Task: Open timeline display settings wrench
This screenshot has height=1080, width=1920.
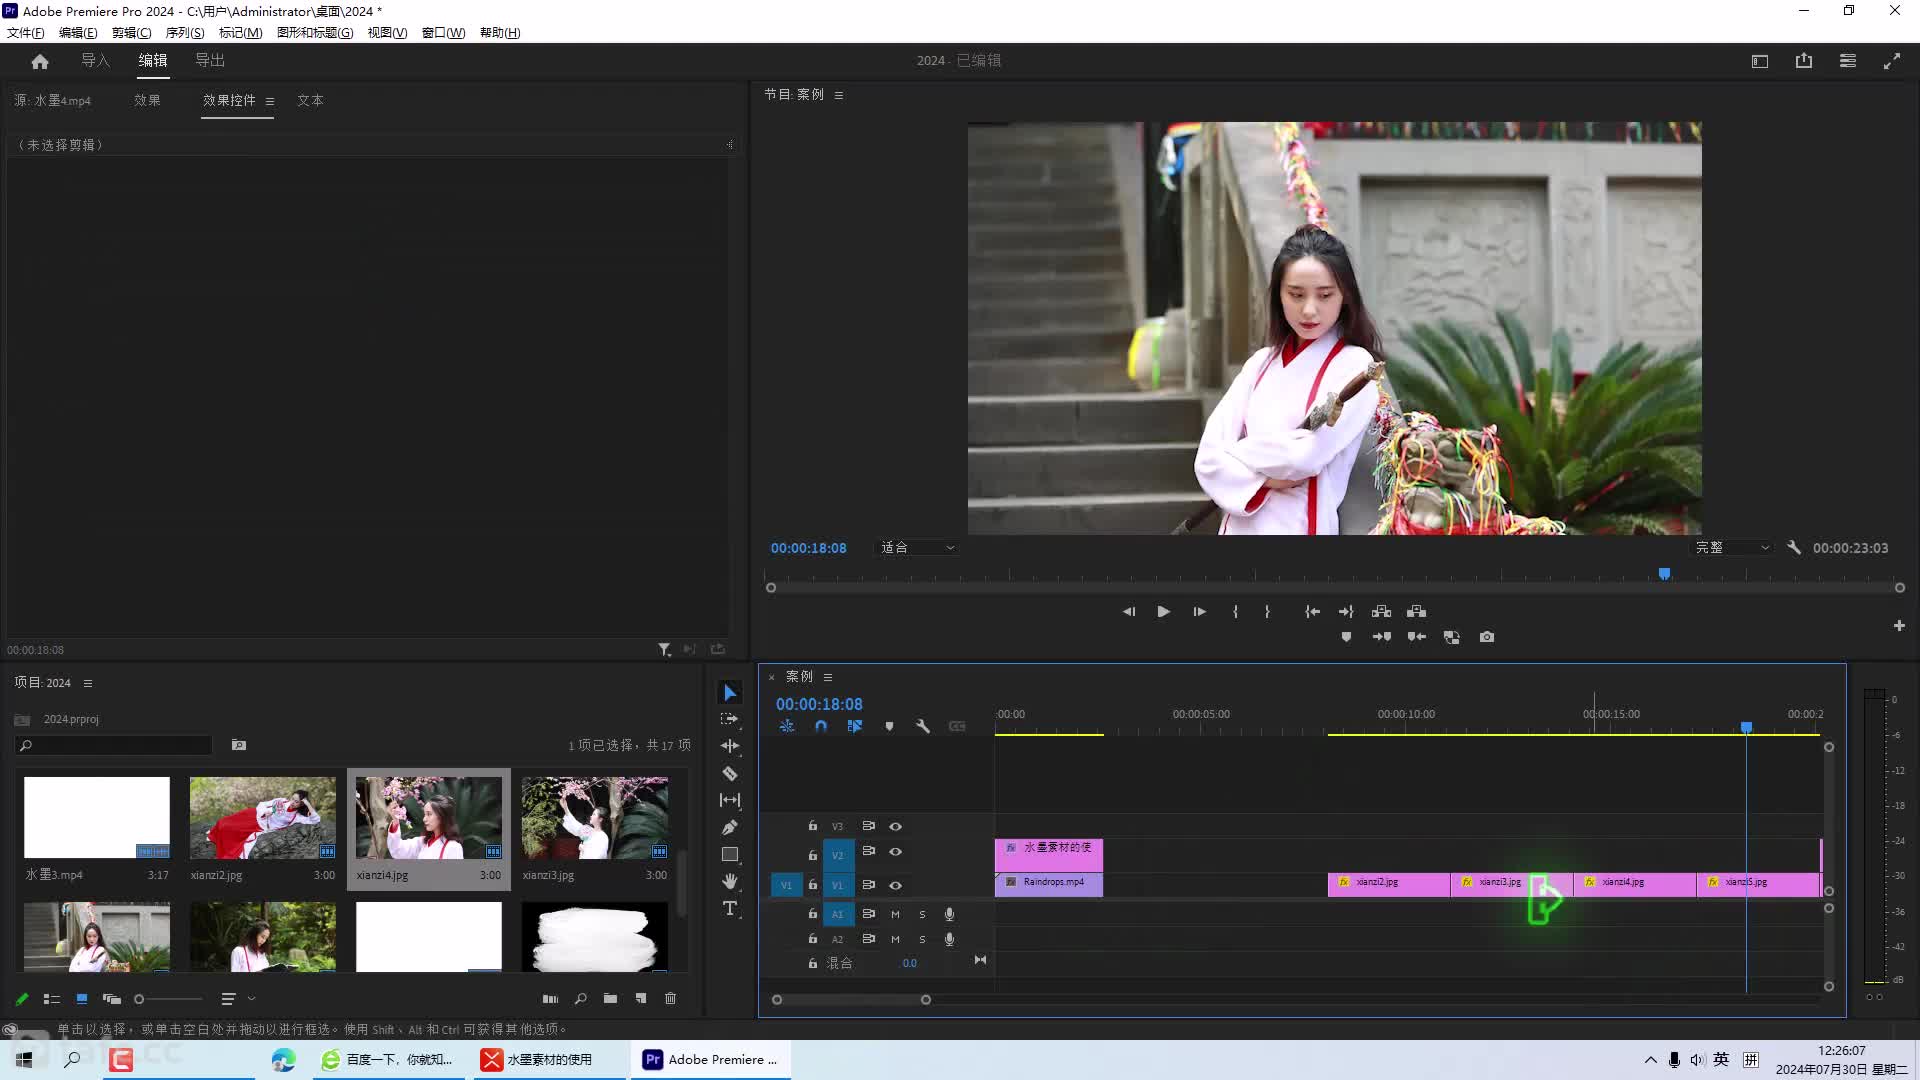Action: point(923,727)
